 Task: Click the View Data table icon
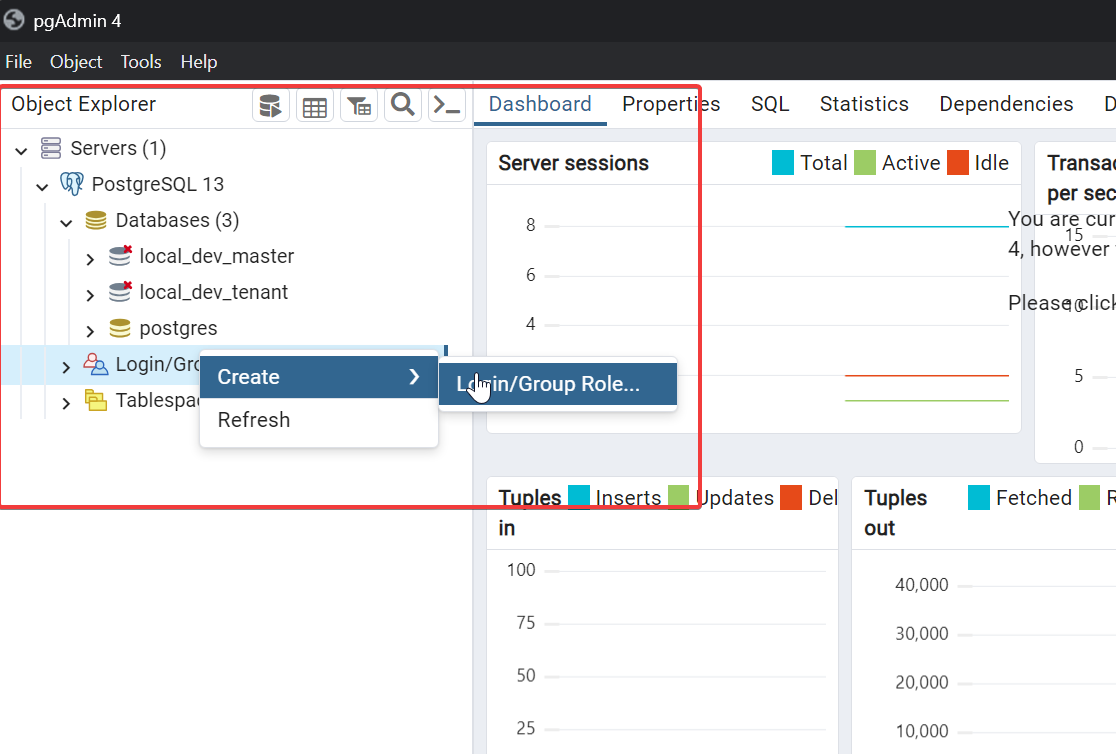(315, 106)
